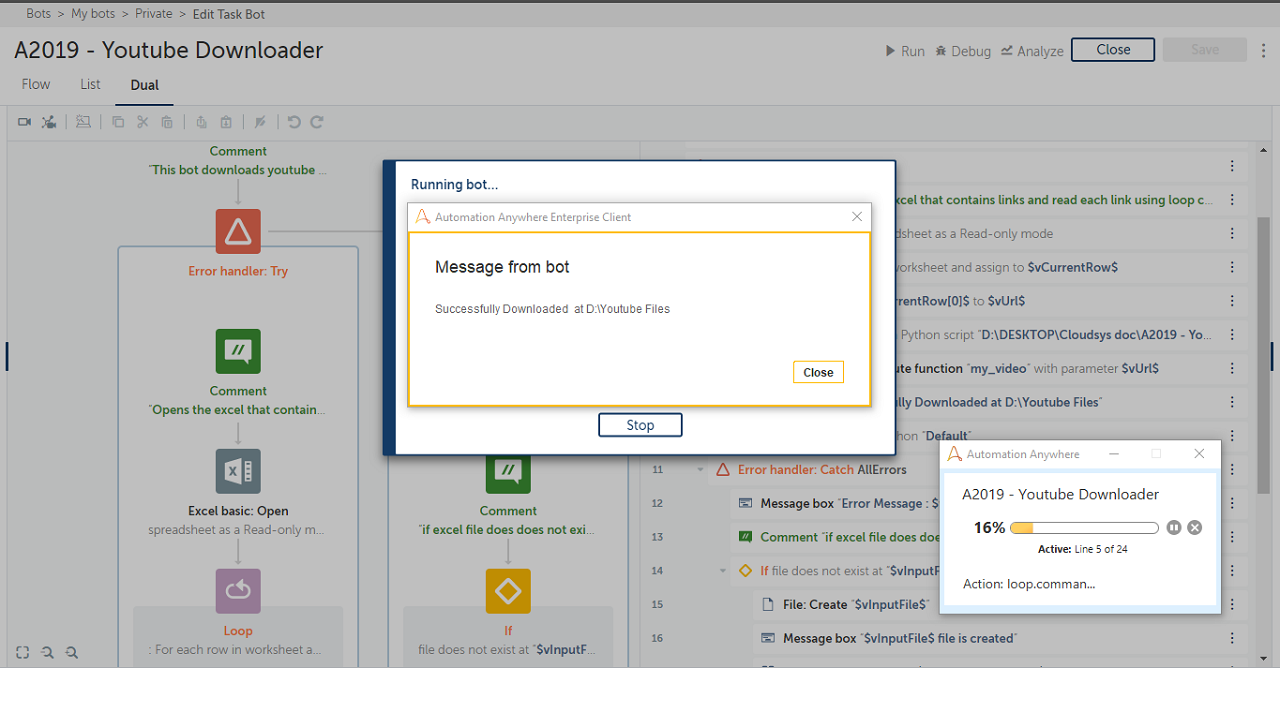The width and height of the screenshot is (1280, 720).
Task: Select the Dual view tab
Action: (145, 85)
